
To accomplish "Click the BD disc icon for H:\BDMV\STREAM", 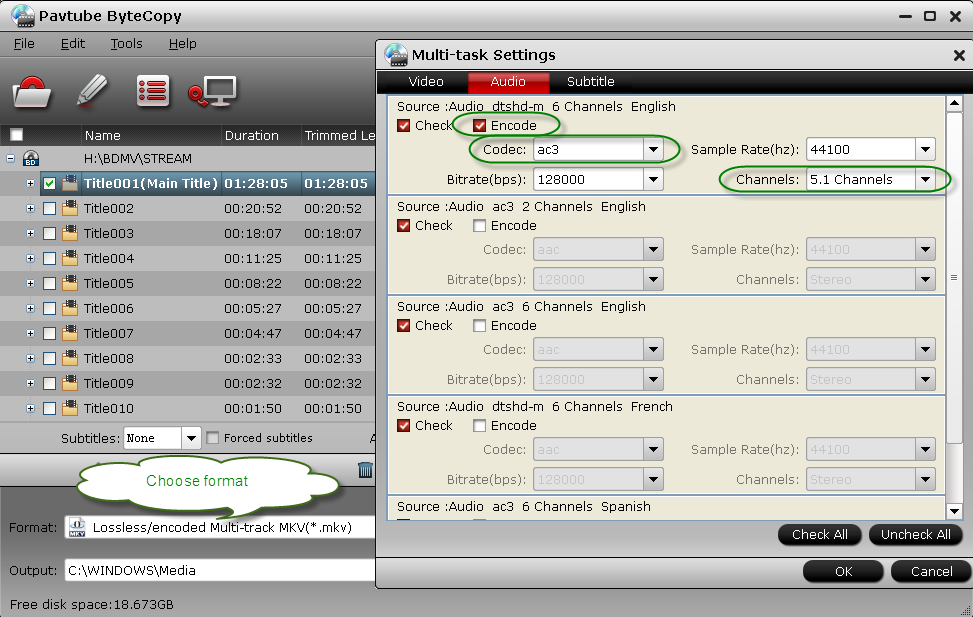I will click(31, 158).
